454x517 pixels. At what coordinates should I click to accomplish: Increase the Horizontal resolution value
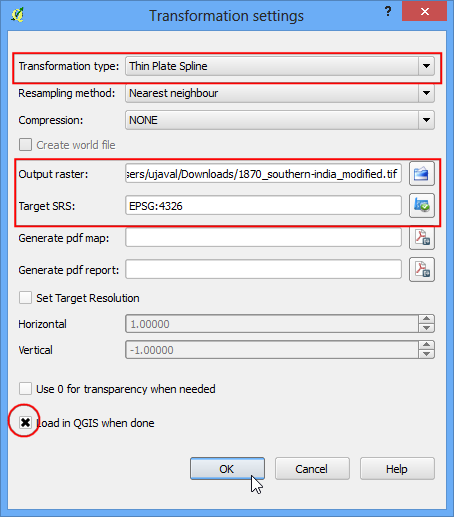coord(426,319)
